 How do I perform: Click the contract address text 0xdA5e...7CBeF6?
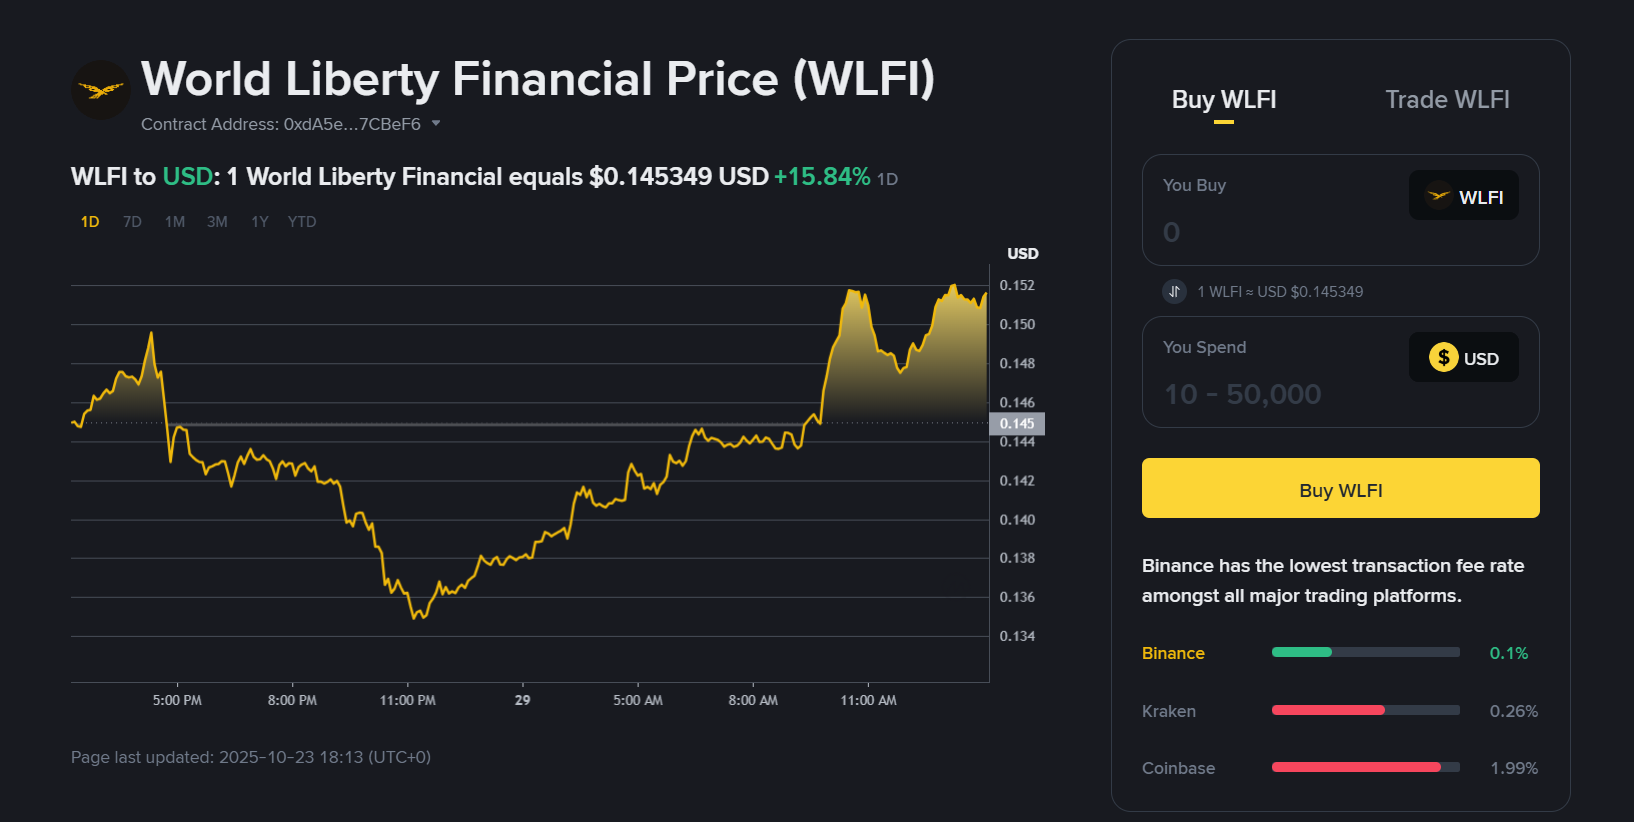coord(352,124)
